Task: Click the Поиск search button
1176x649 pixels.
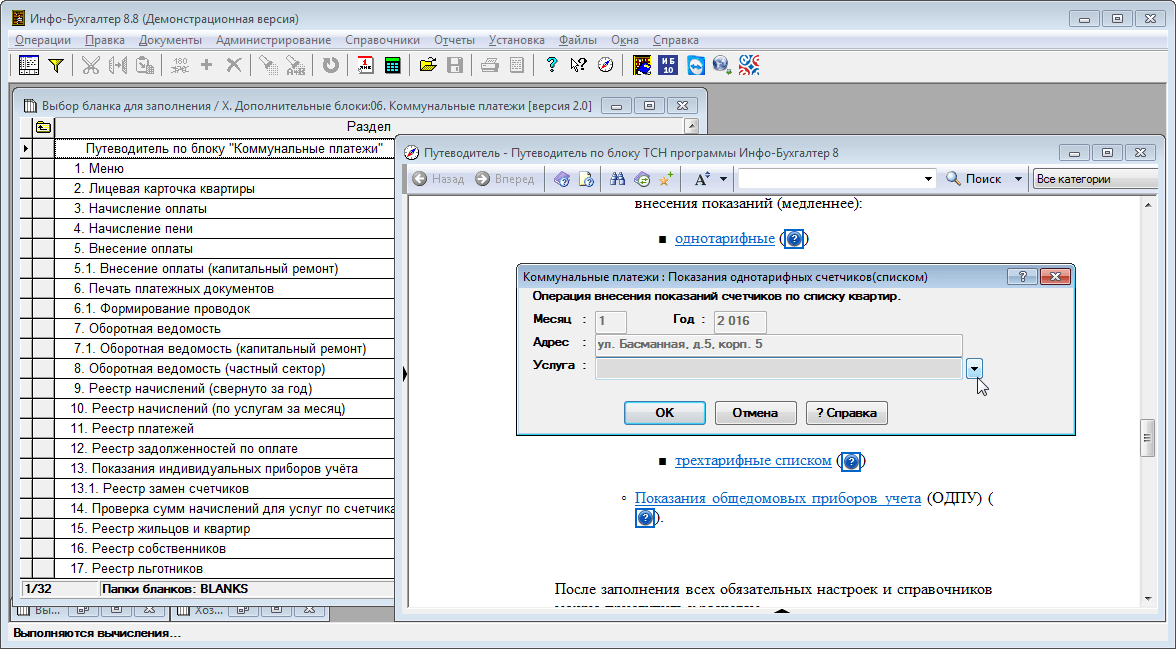Action: click(974, 179)
